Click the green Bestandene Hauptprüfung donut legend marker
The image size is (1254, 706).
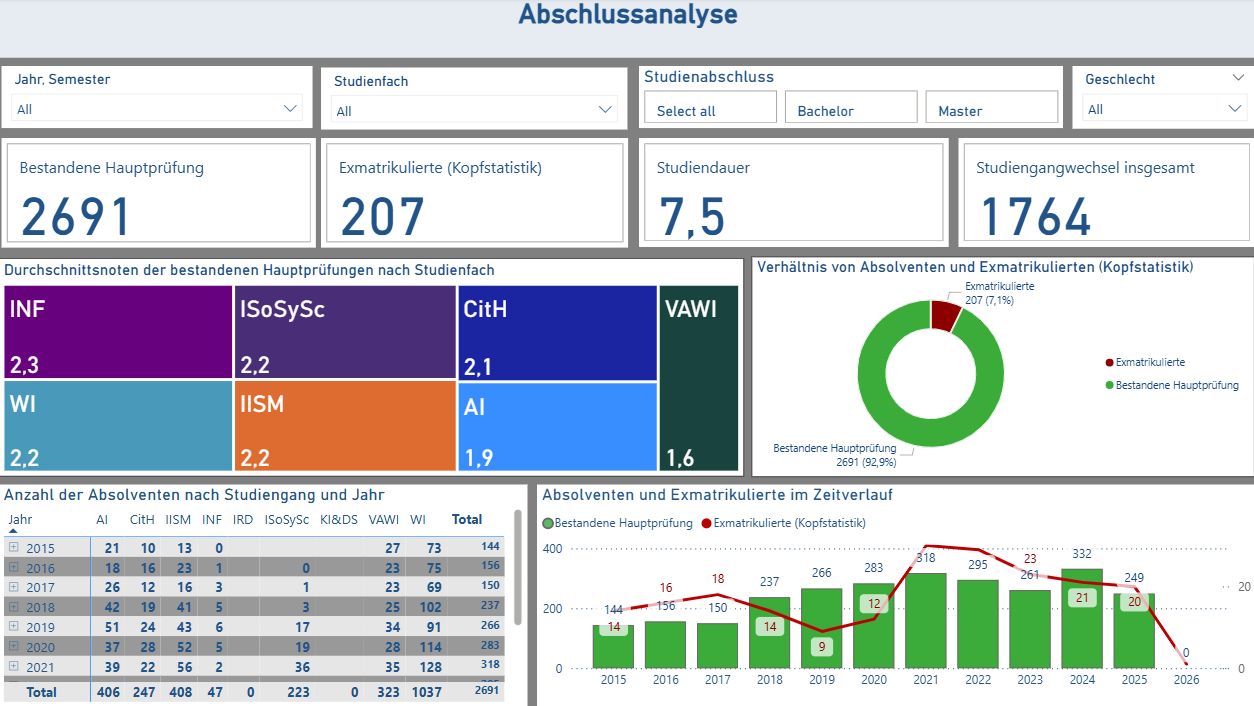tap(1109, 385)
